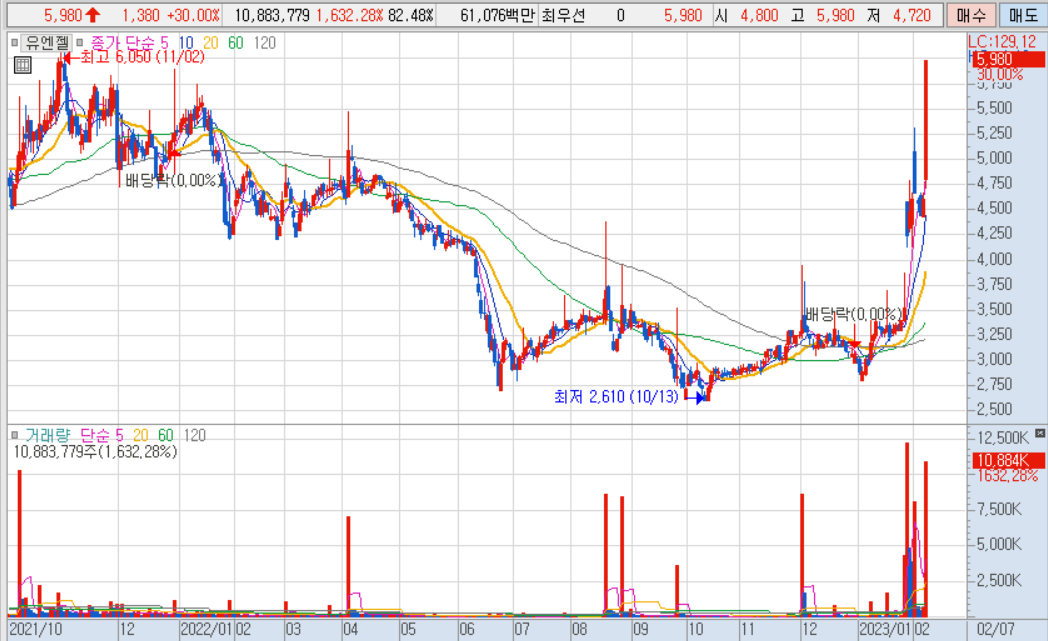The width and height of the screenshot is (1048, 641).
Task: Click the small square left of 유엔젤
Action: [14, 43]
